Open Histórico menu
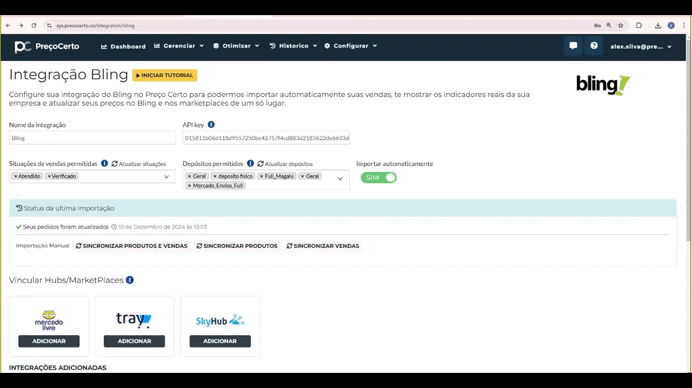692x388 pixels. [x=293, y=46]
